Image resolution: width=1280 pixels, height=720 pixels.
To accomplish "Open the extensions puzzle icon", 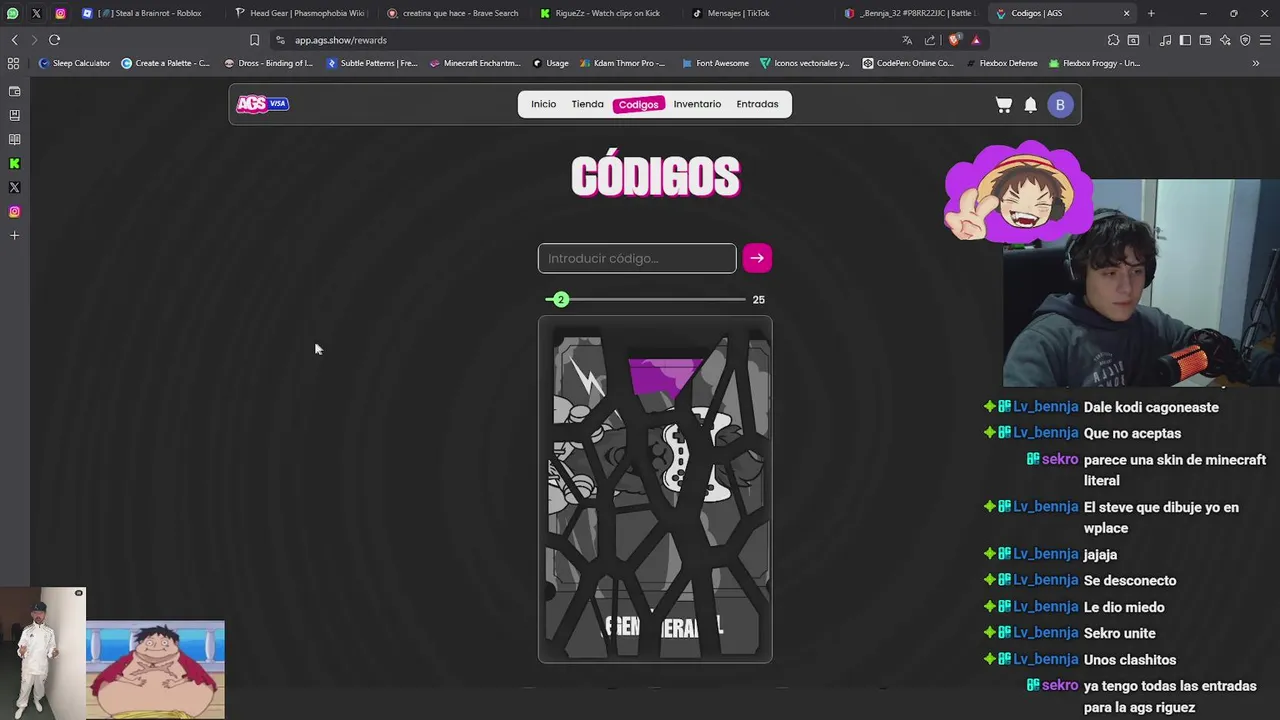I will tap(1113, 40).
